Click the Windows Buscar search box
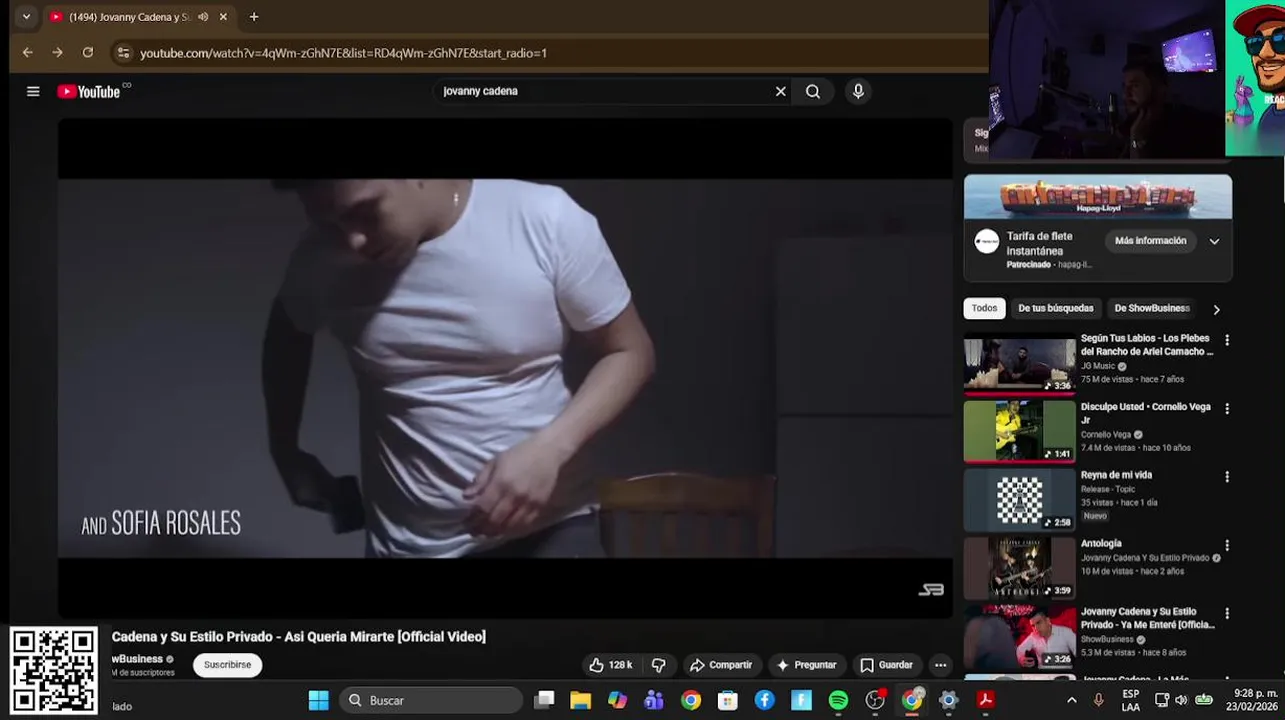 point(429,700)
